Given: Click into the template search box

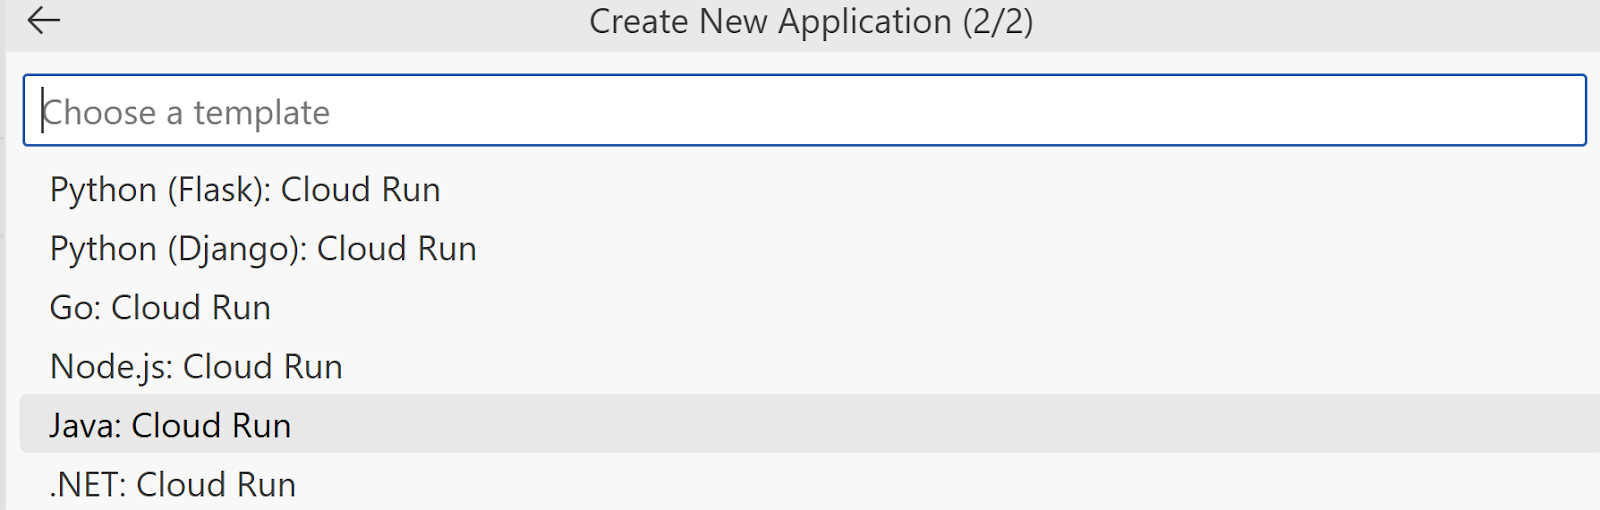Looking at the screenshot, I should coord(804,111).
